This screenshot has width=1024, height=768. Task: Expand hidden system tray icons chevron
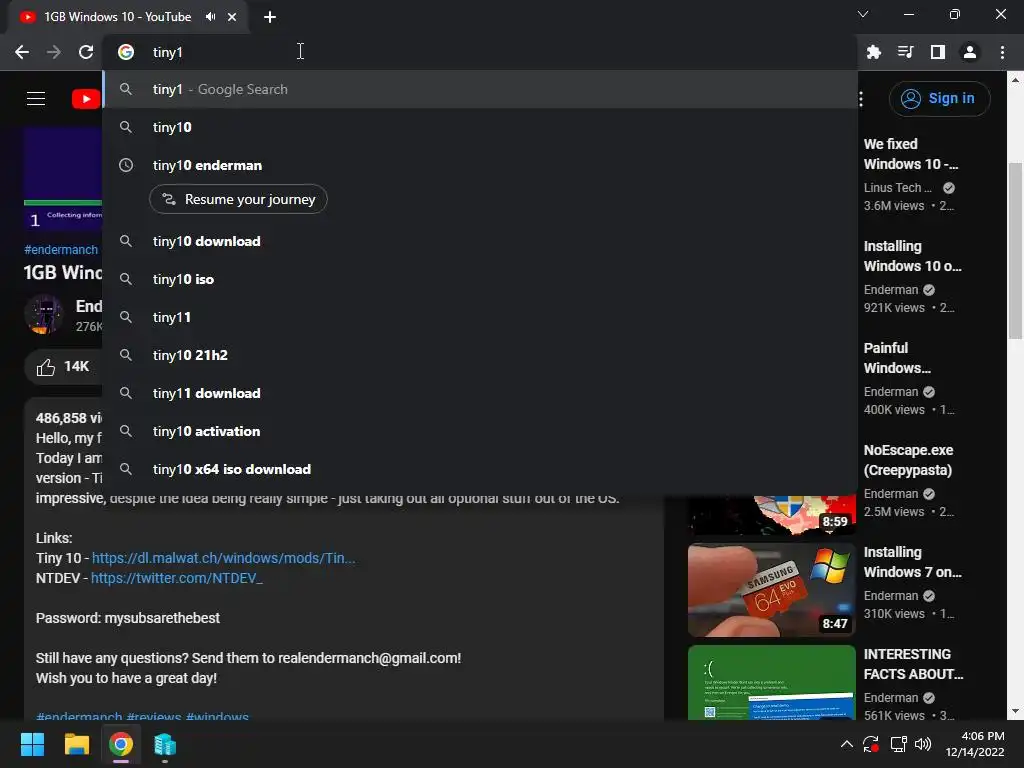click(x=846, y=744)
